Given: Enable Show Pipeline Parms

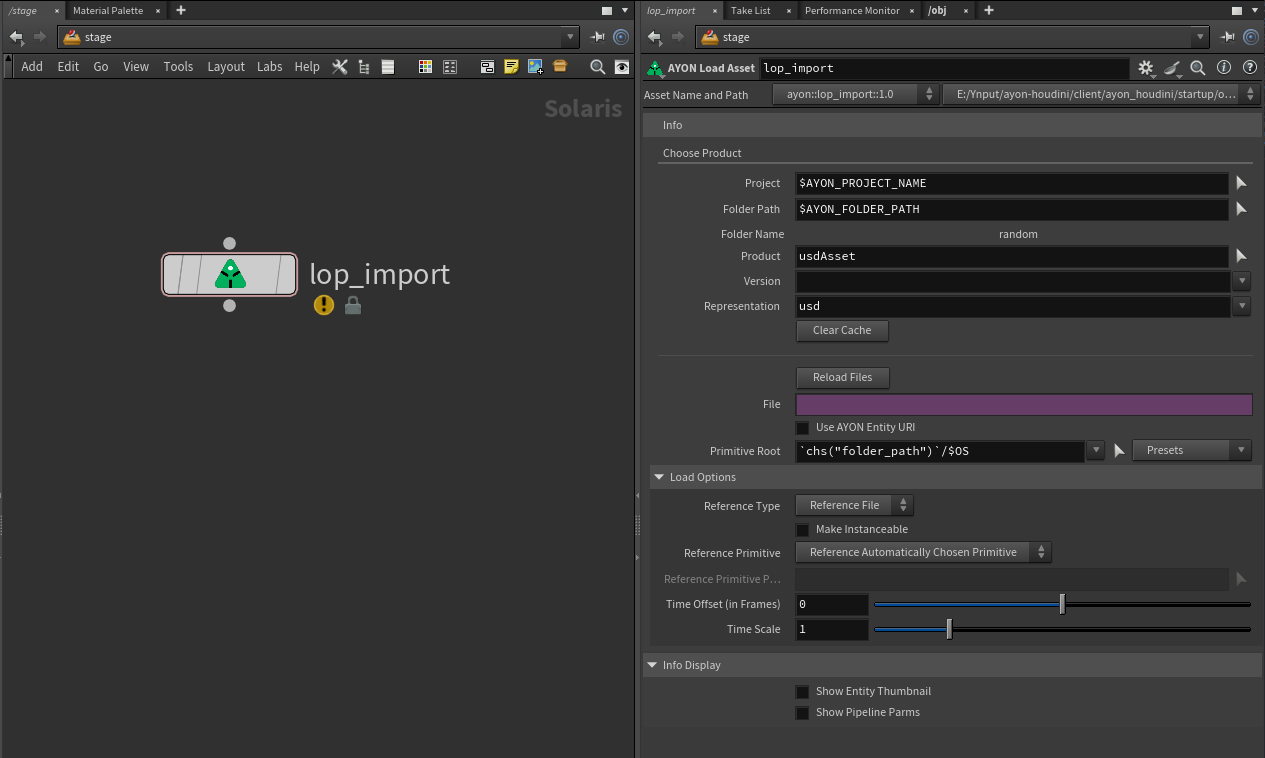Looking at the screenshot, I should point(802,713).
